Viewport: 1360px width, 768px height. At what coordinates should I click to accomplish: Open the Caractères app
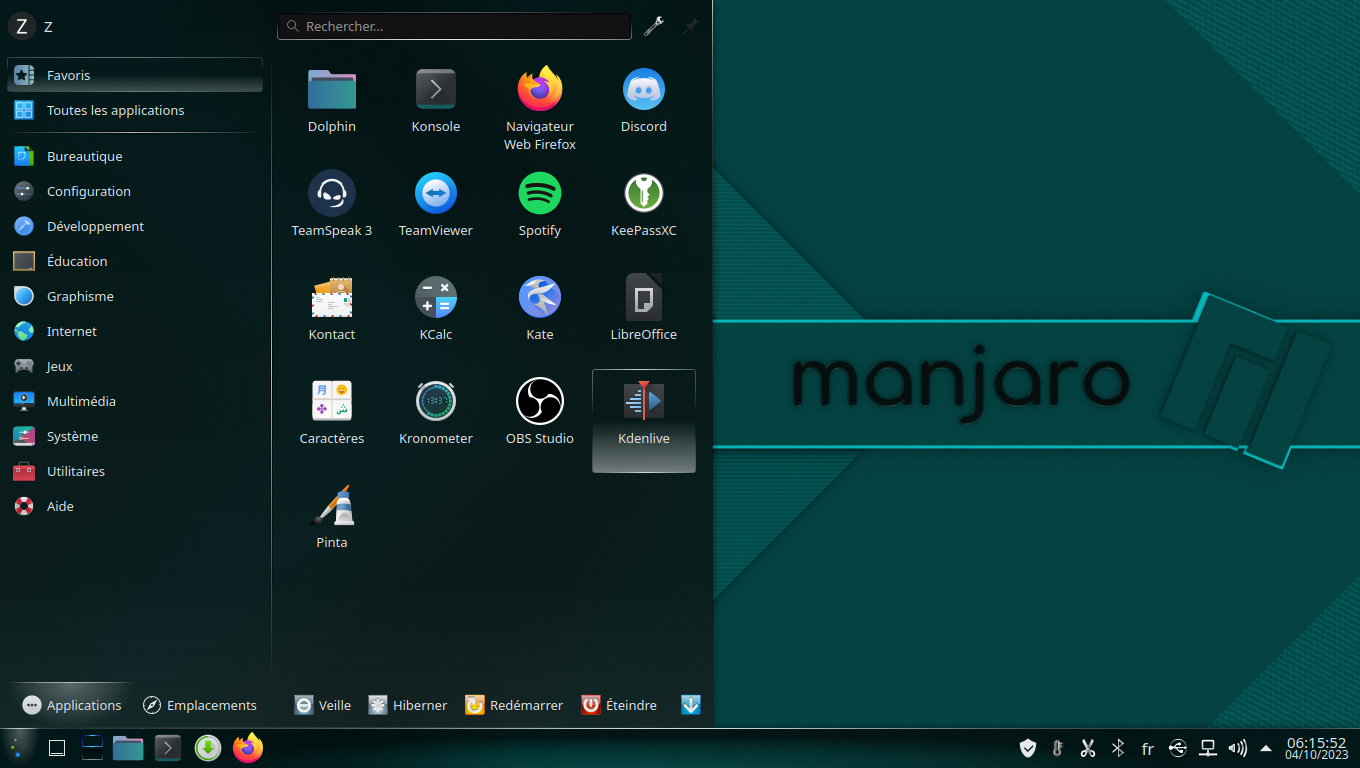pos(332,414)
